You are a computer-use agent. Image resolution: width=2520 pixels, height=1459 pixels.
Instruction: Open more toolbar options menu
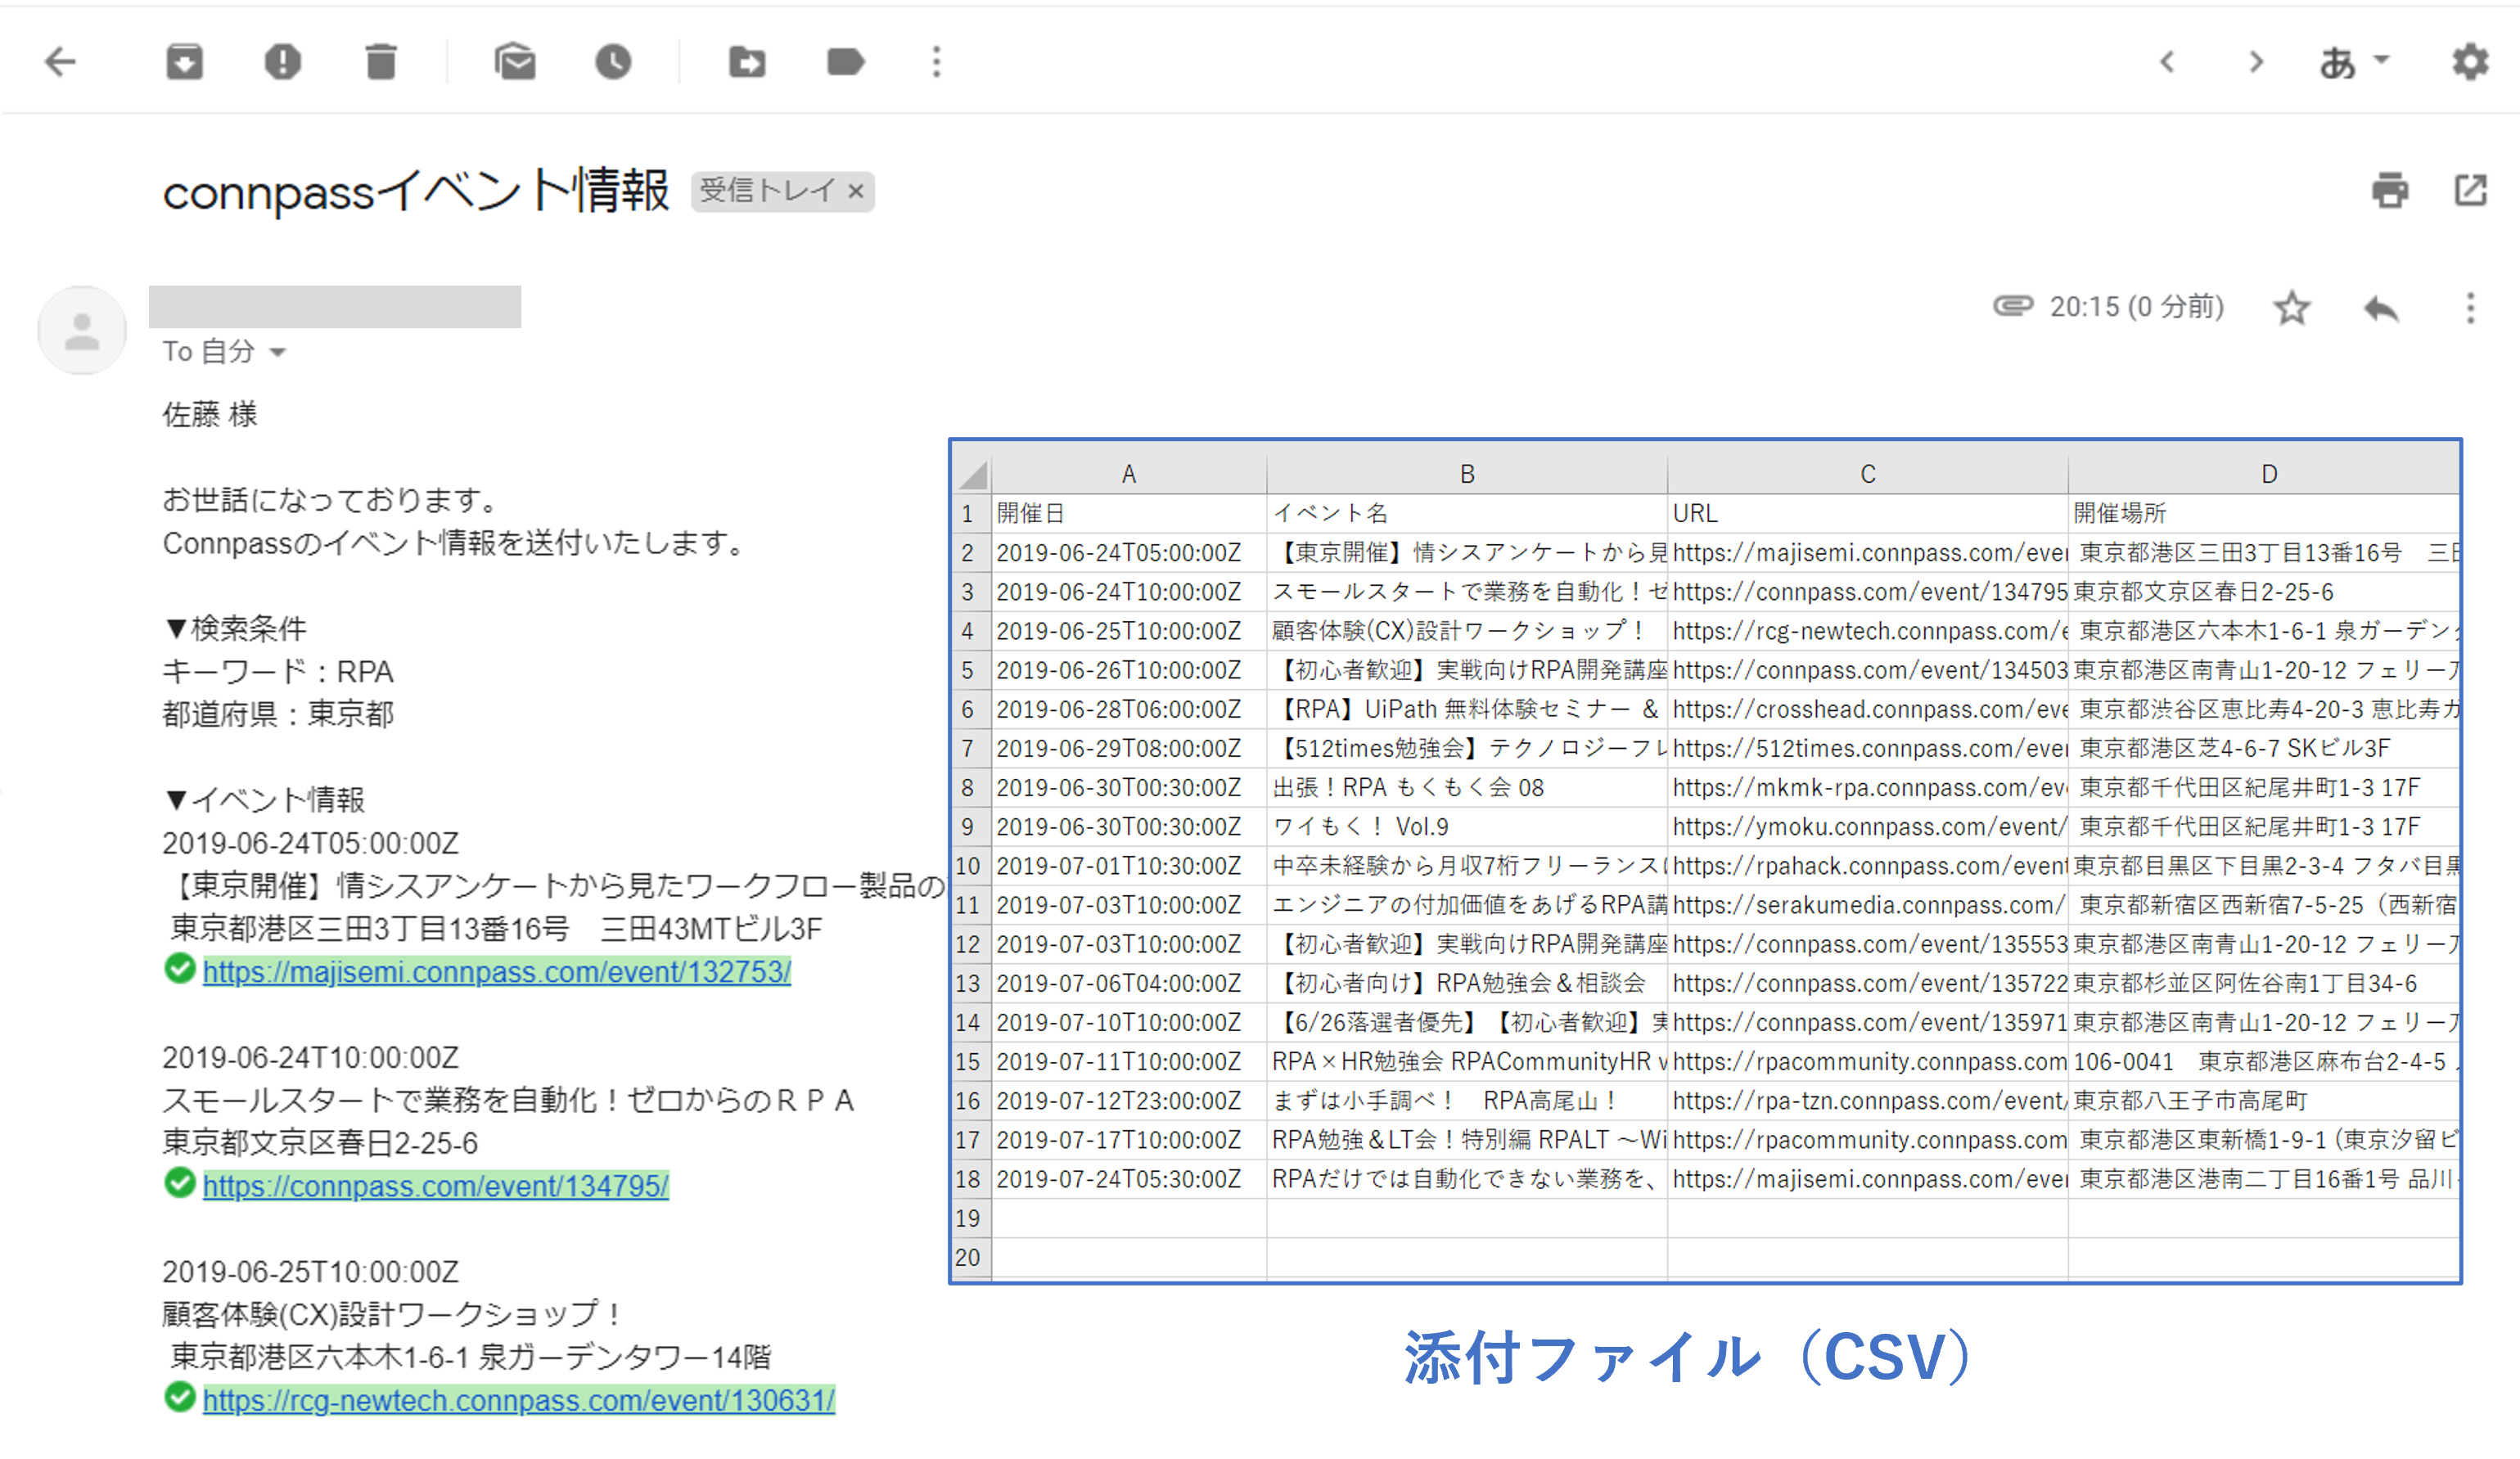pyautogui.click(x=936, y=62)
